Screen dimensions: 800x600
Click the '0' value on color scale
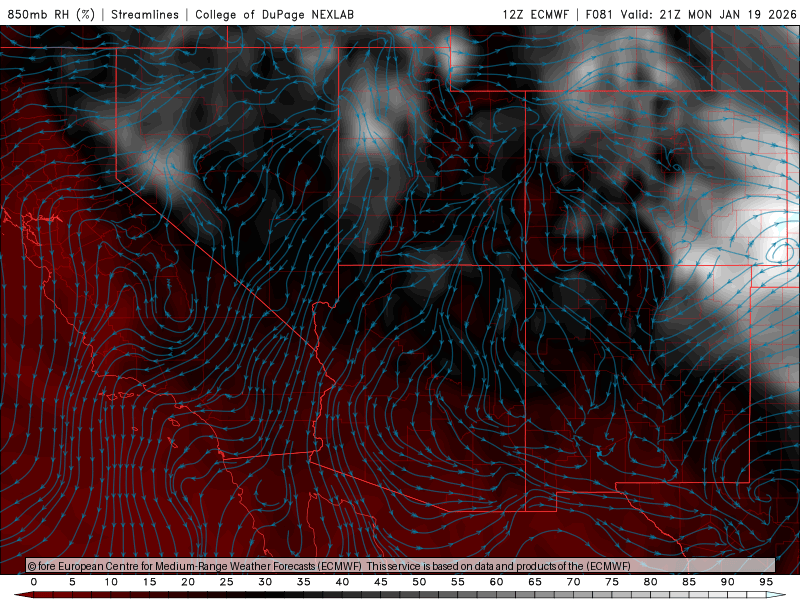(x=34, y=582)
